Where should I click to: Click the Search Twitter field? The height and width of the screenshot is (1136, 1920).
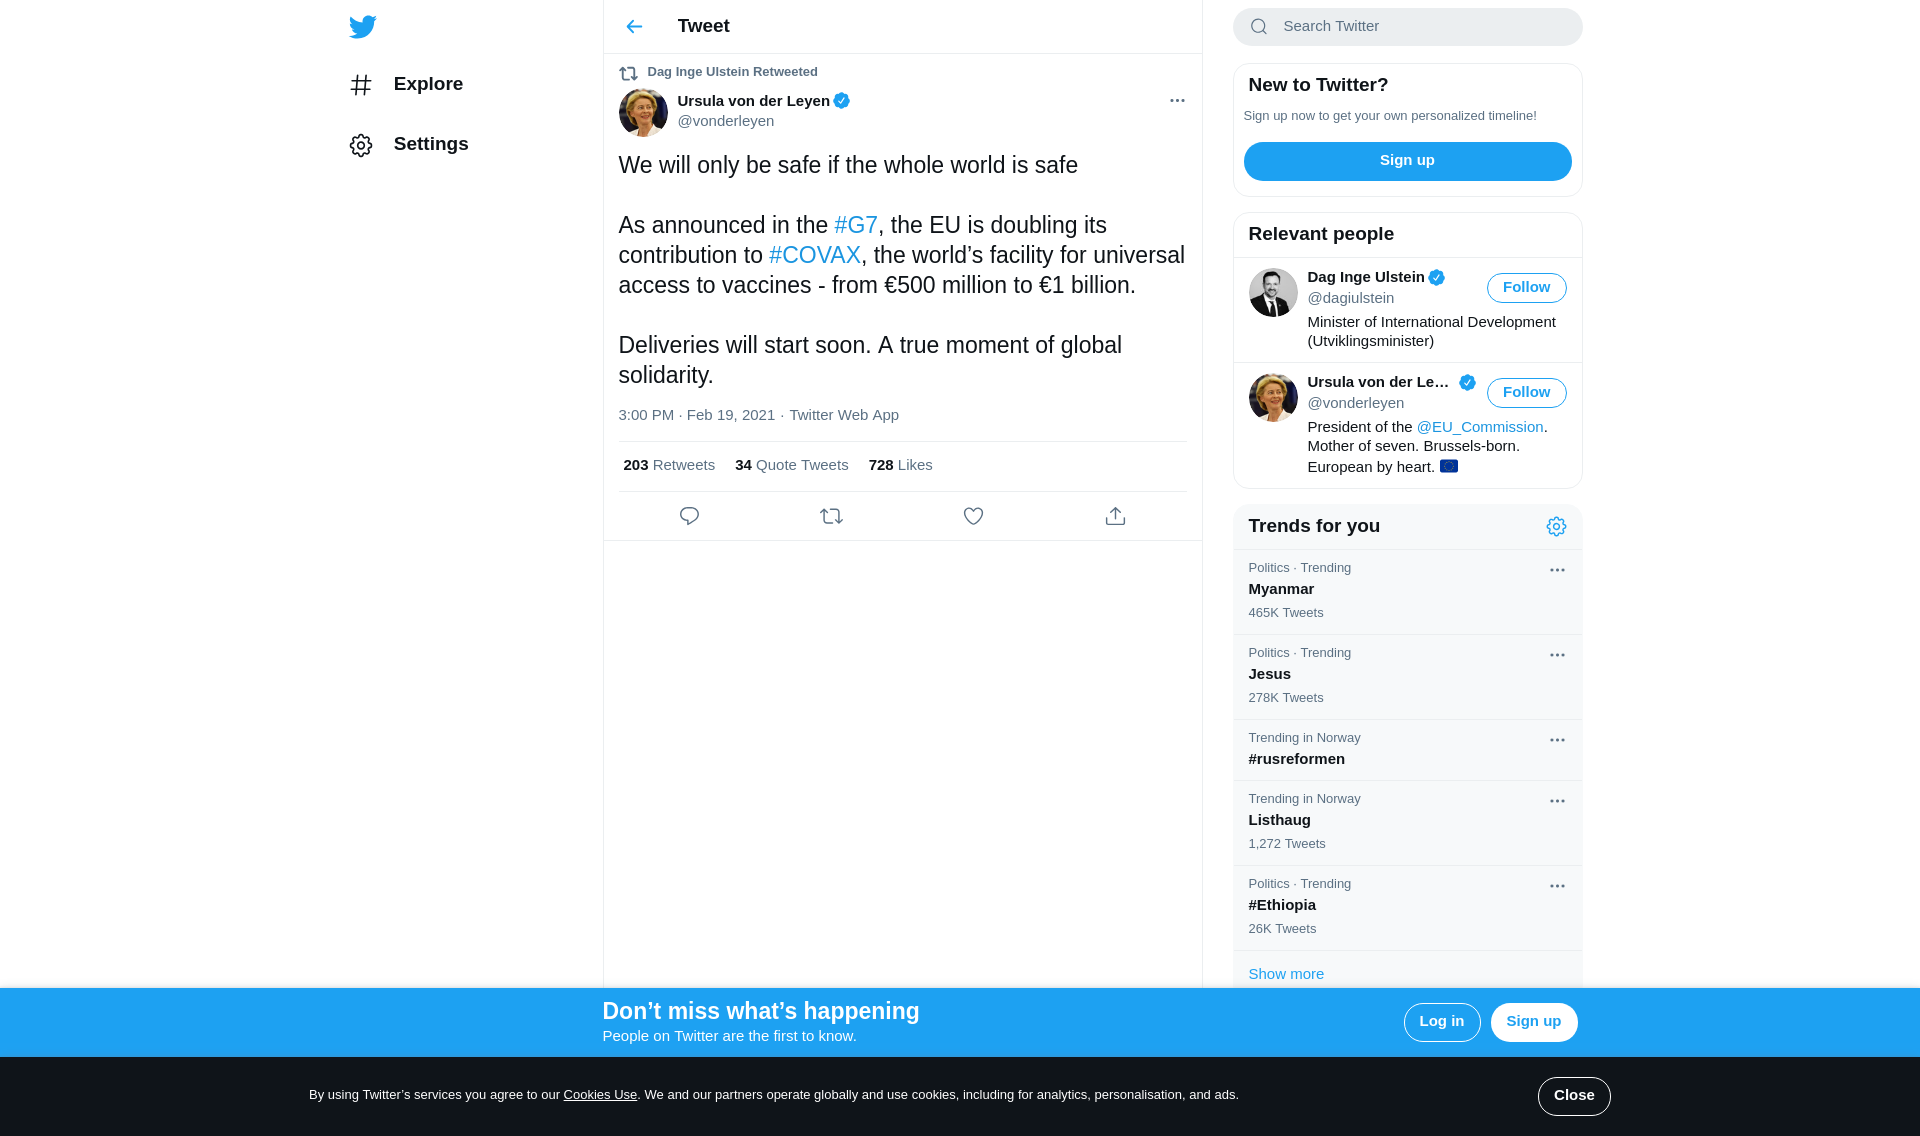pos(1407,27)
